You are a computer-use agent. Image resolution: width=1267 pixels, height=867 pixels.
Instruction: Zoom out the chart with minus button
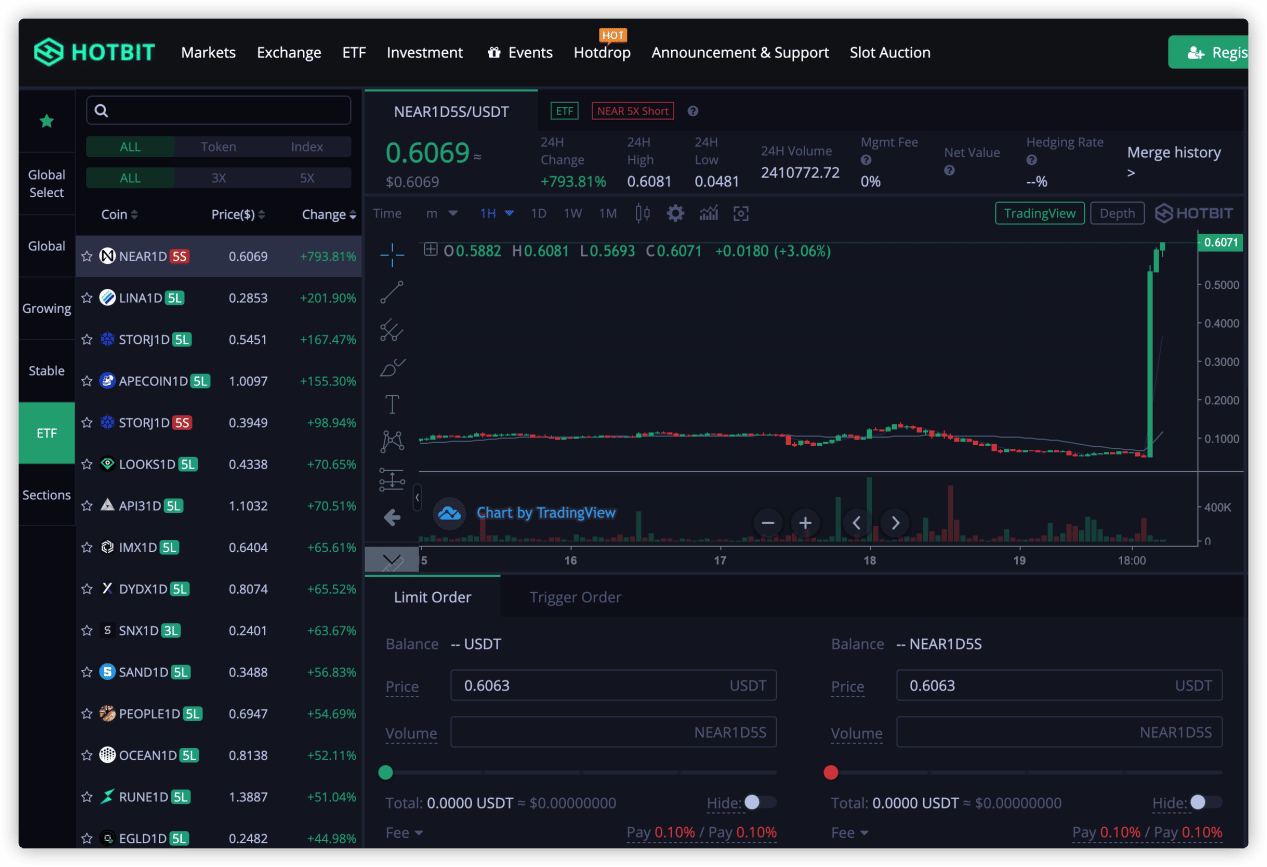pyautogui.click(x=768, y=522)
